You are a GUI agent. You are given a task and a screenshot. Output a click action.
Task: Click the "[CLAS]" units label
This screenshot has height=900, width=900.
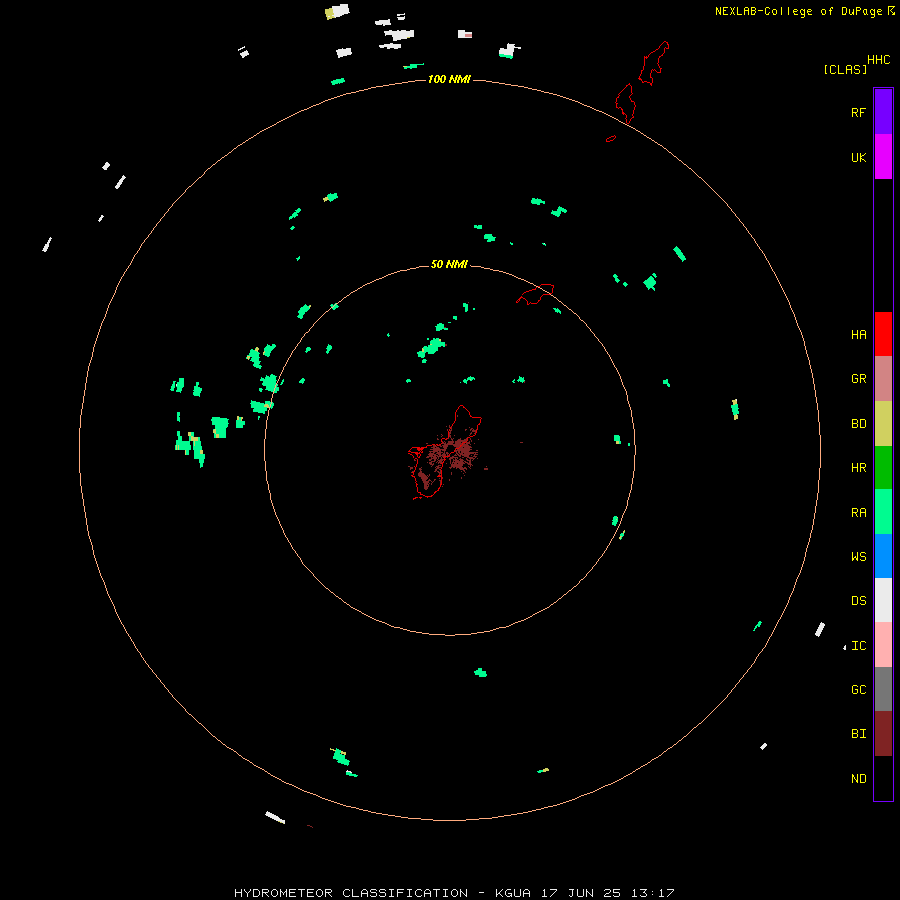pos(845,69)
